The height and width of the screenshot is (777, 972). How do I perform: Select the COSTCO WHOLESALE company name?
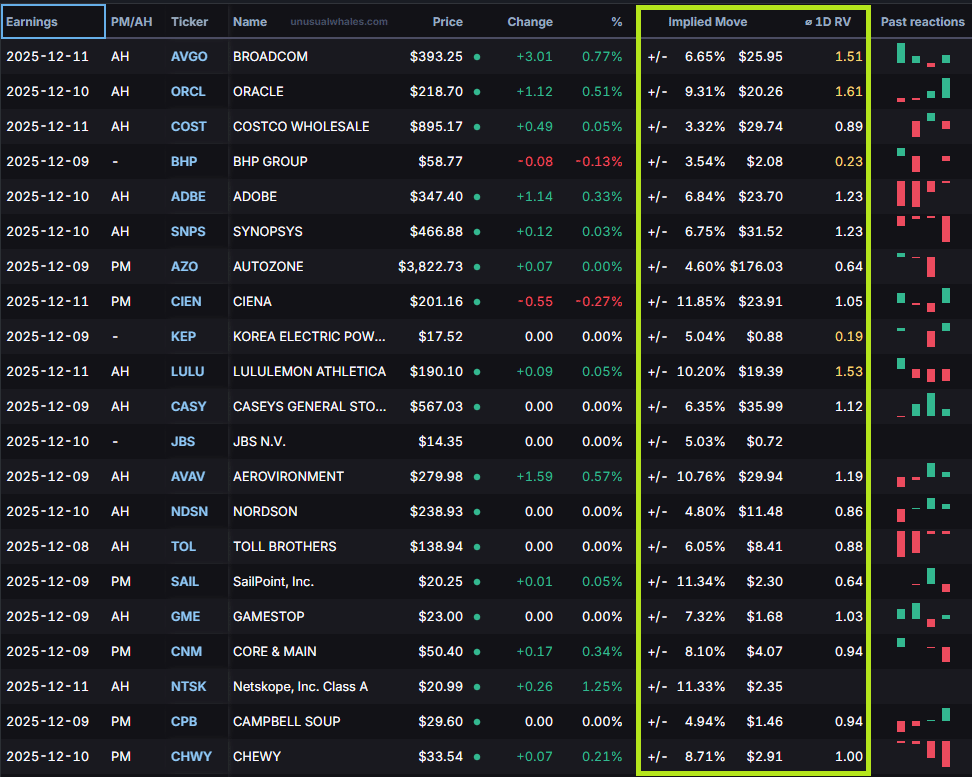coord(301,127)
